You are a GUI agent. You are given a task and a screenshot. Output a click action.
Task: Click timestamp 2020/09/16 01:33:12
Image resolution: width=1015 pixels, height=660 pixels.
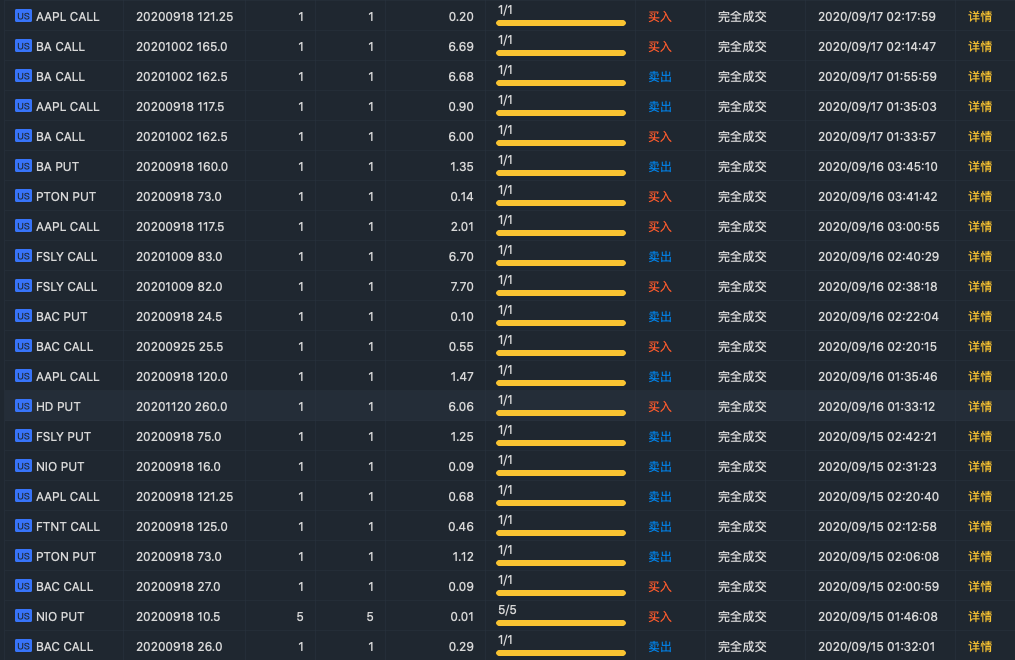(x=876, y=406)
